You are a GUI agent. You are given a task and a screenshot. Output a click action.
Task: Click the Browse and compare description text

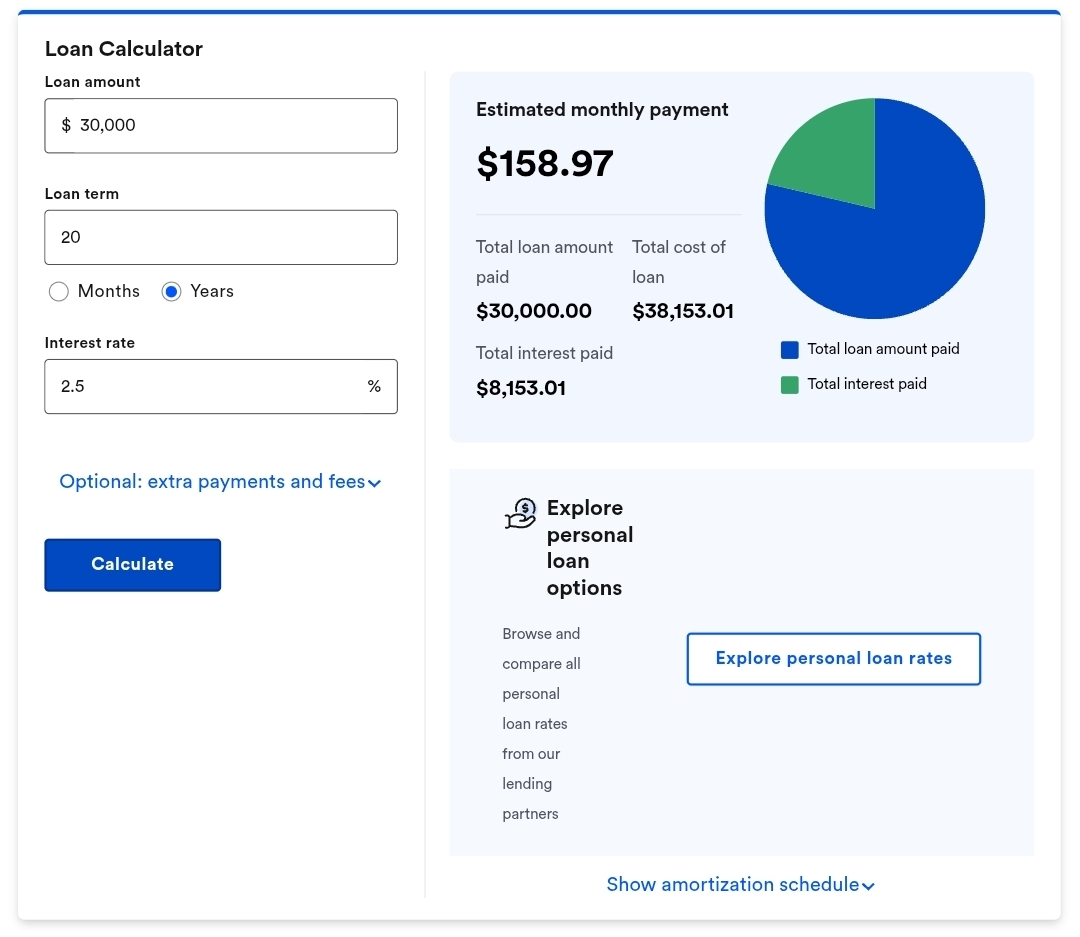point(541,723)
